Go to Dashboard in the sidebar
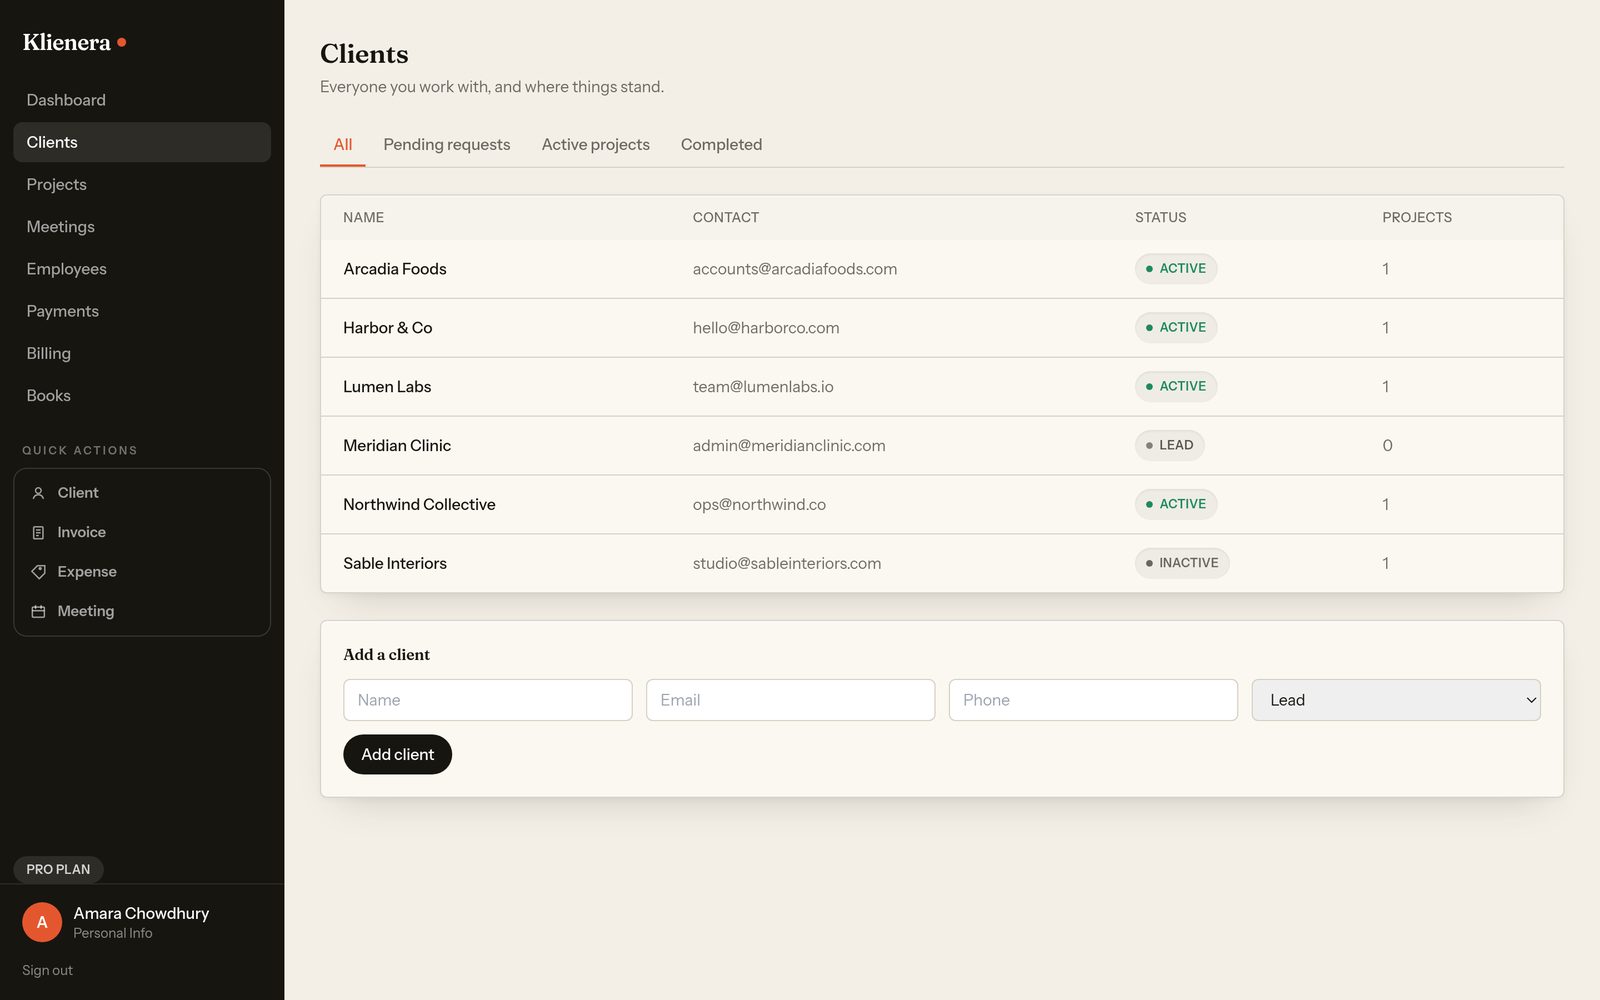 click(142, 100)
